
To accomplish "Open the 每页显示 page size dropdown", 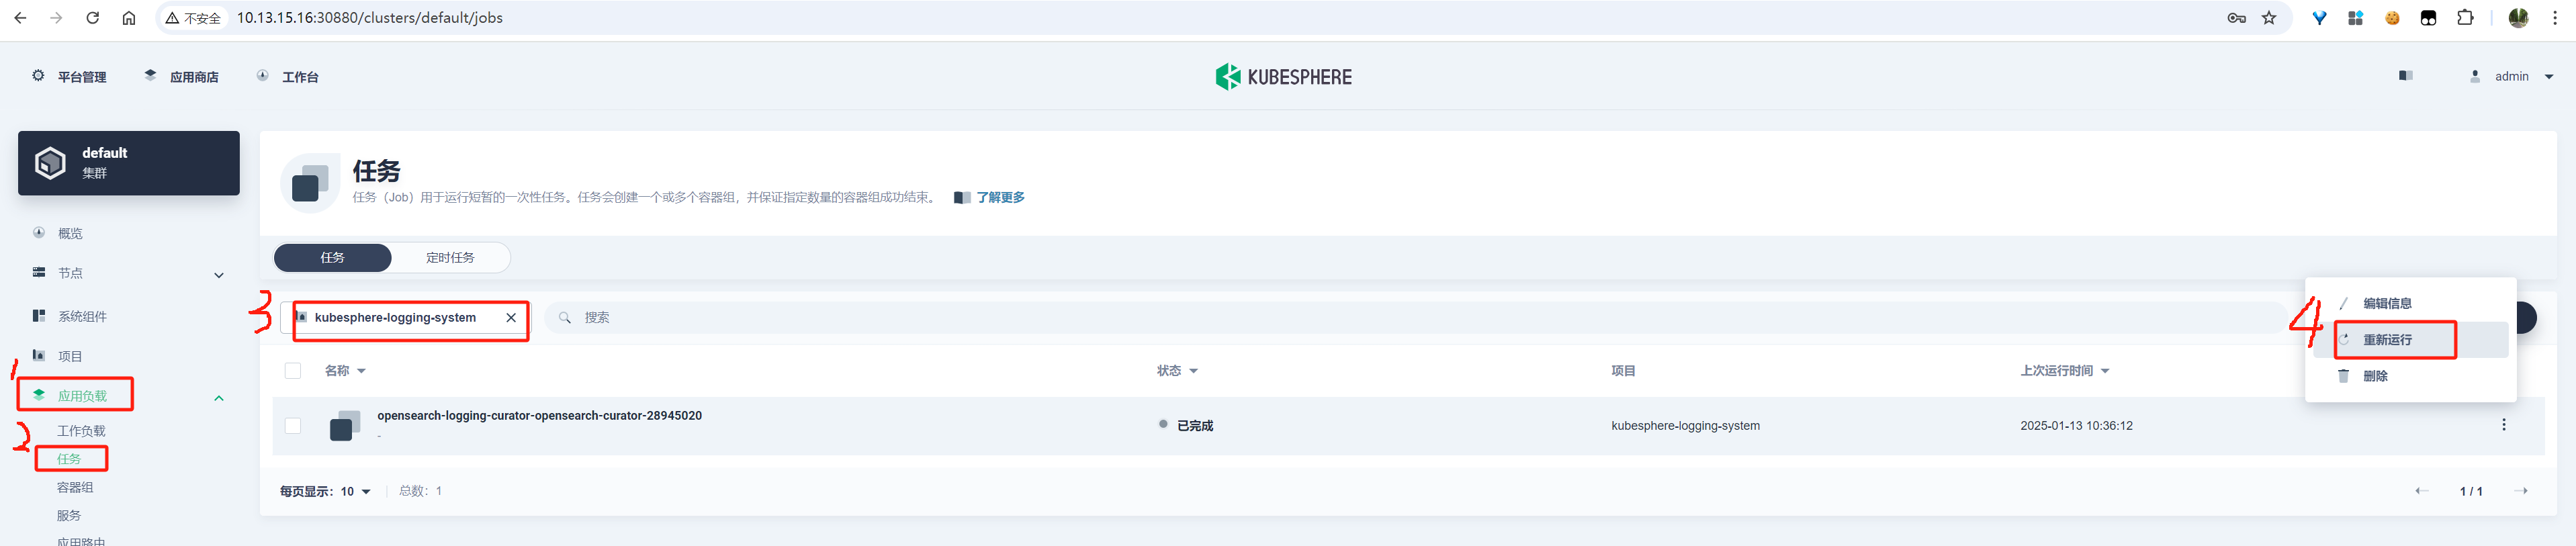I will [356, 491].
